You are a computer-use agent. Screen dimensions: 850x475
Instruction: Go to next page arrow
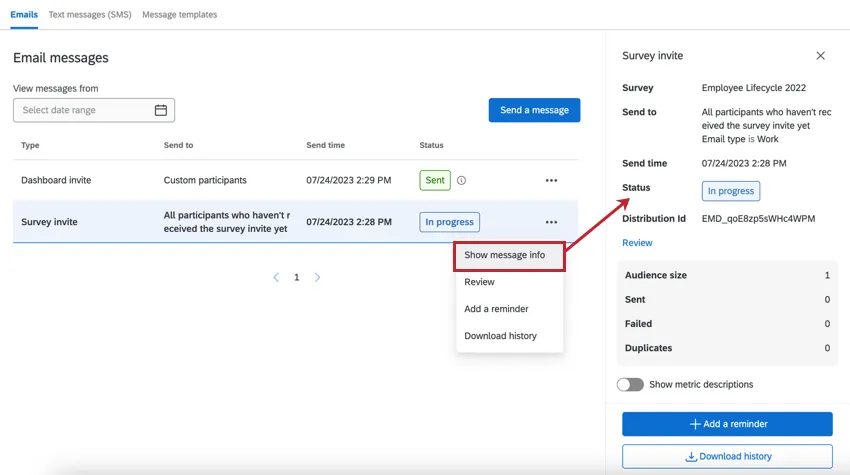click(318, 277)
